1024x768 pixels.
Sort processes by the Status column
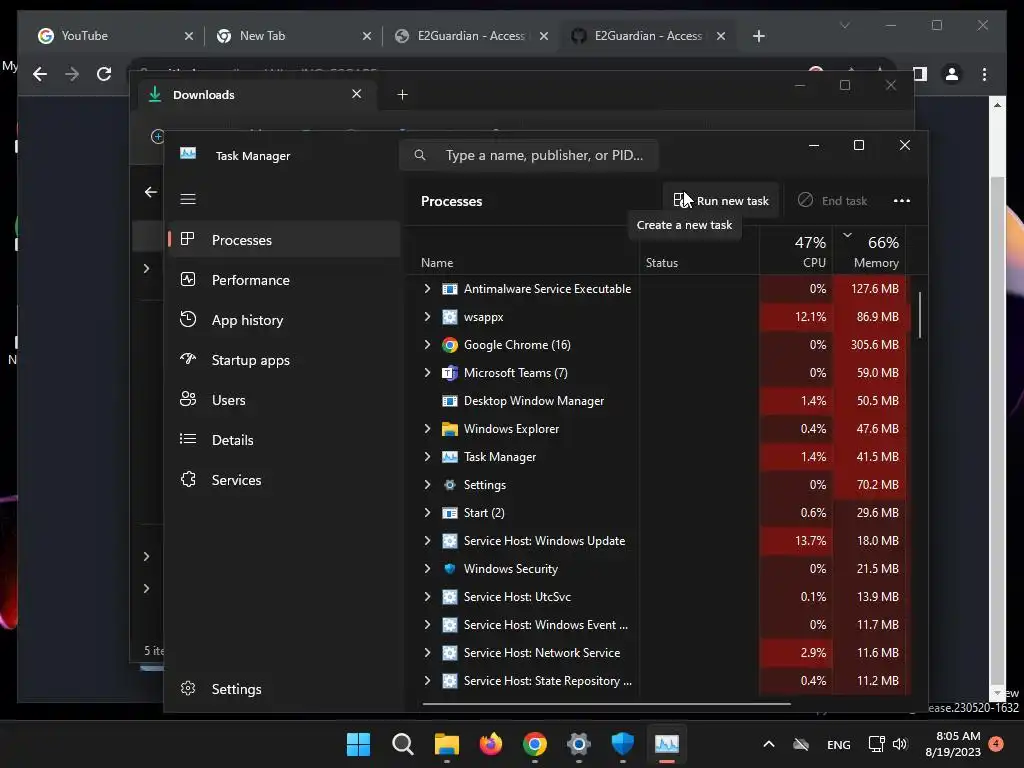699,251
